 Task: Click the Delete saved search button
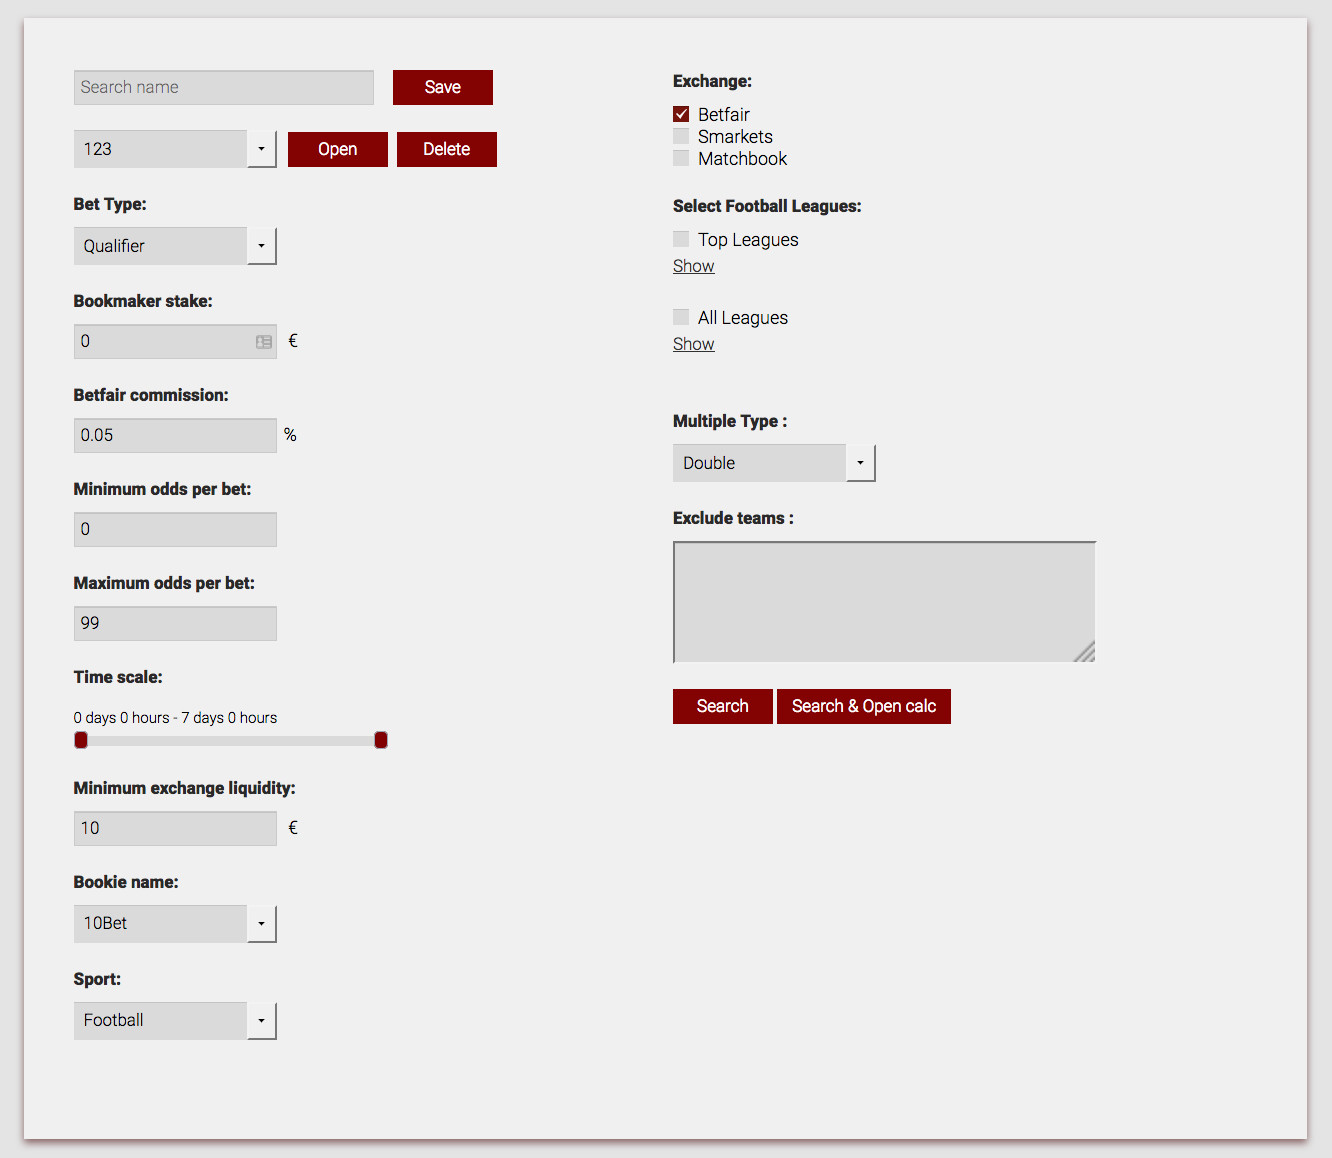click(x=447, y=149)
